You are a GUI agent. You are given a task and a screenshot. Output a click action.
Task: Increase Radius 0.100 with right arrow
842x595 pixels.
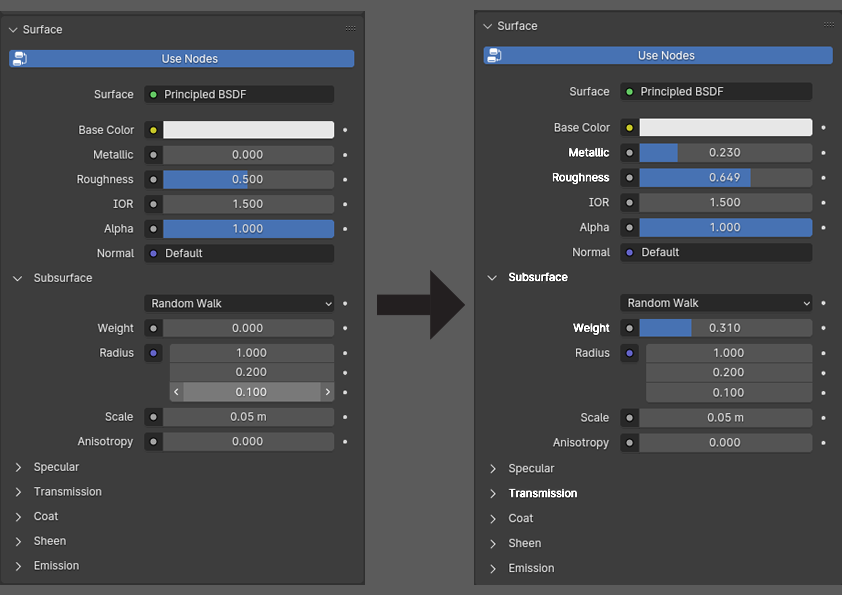click(x=328, y=392)
